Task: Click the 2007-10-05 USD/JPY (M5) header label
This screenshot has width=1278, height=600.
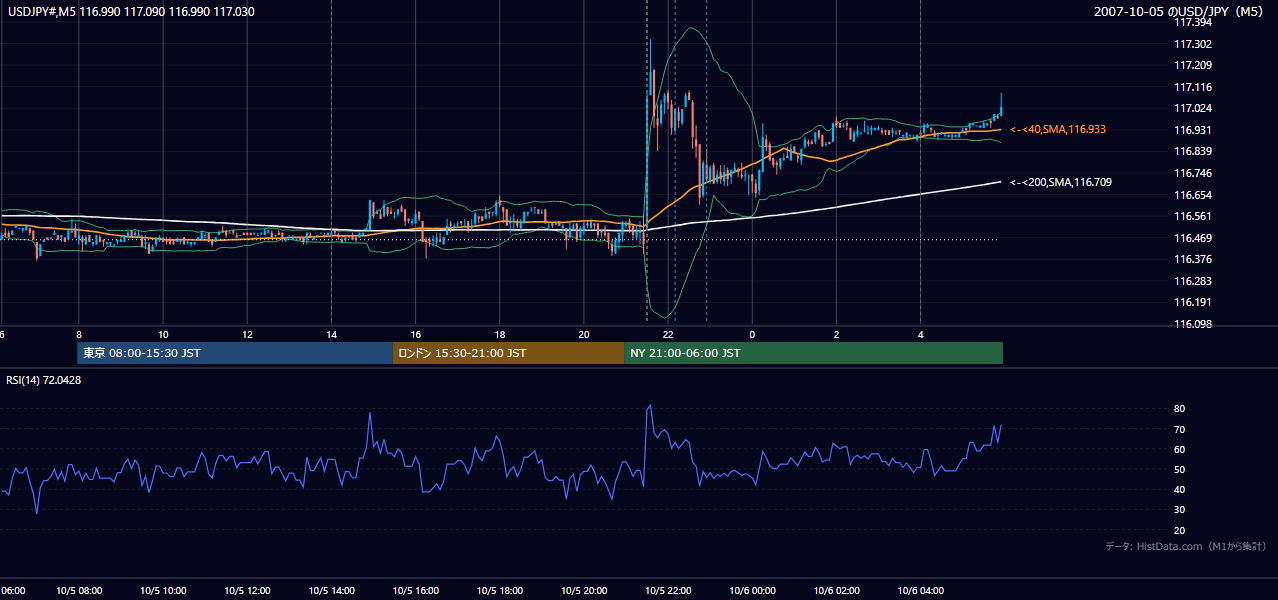Action: click(x=1180, y=12)
